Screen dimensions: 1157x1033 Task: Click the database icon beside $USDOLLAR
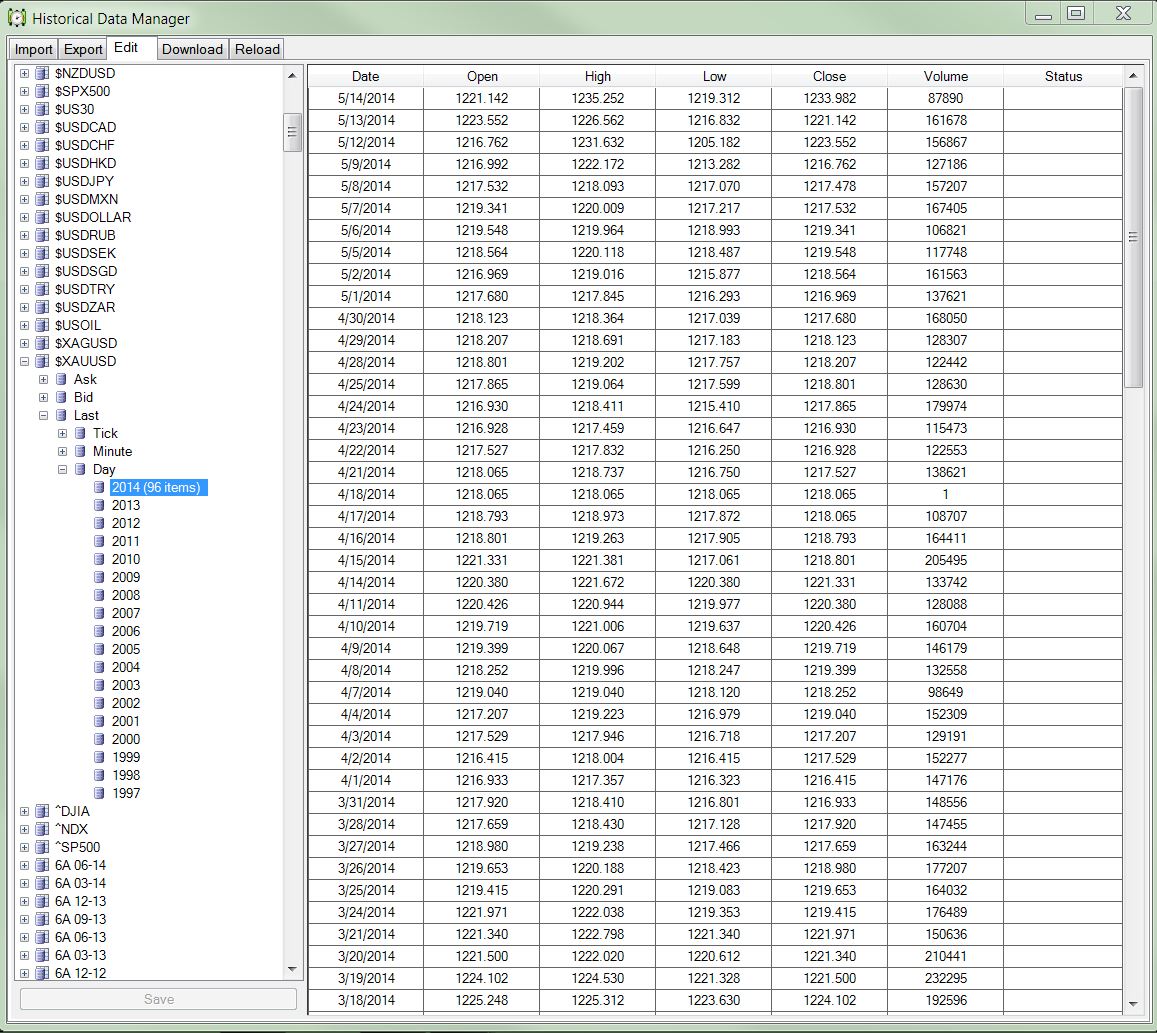tap(43, 218)
